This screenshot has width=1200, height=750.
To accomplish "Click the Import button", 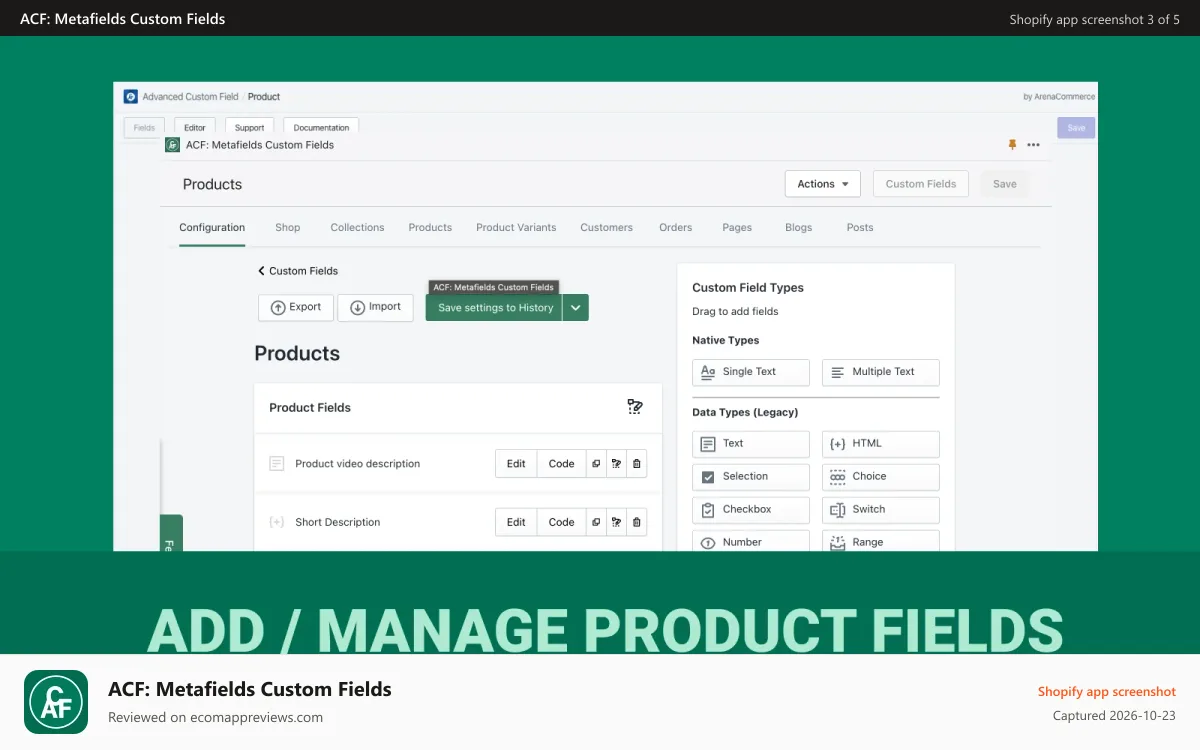I will [x=375, y=308].
